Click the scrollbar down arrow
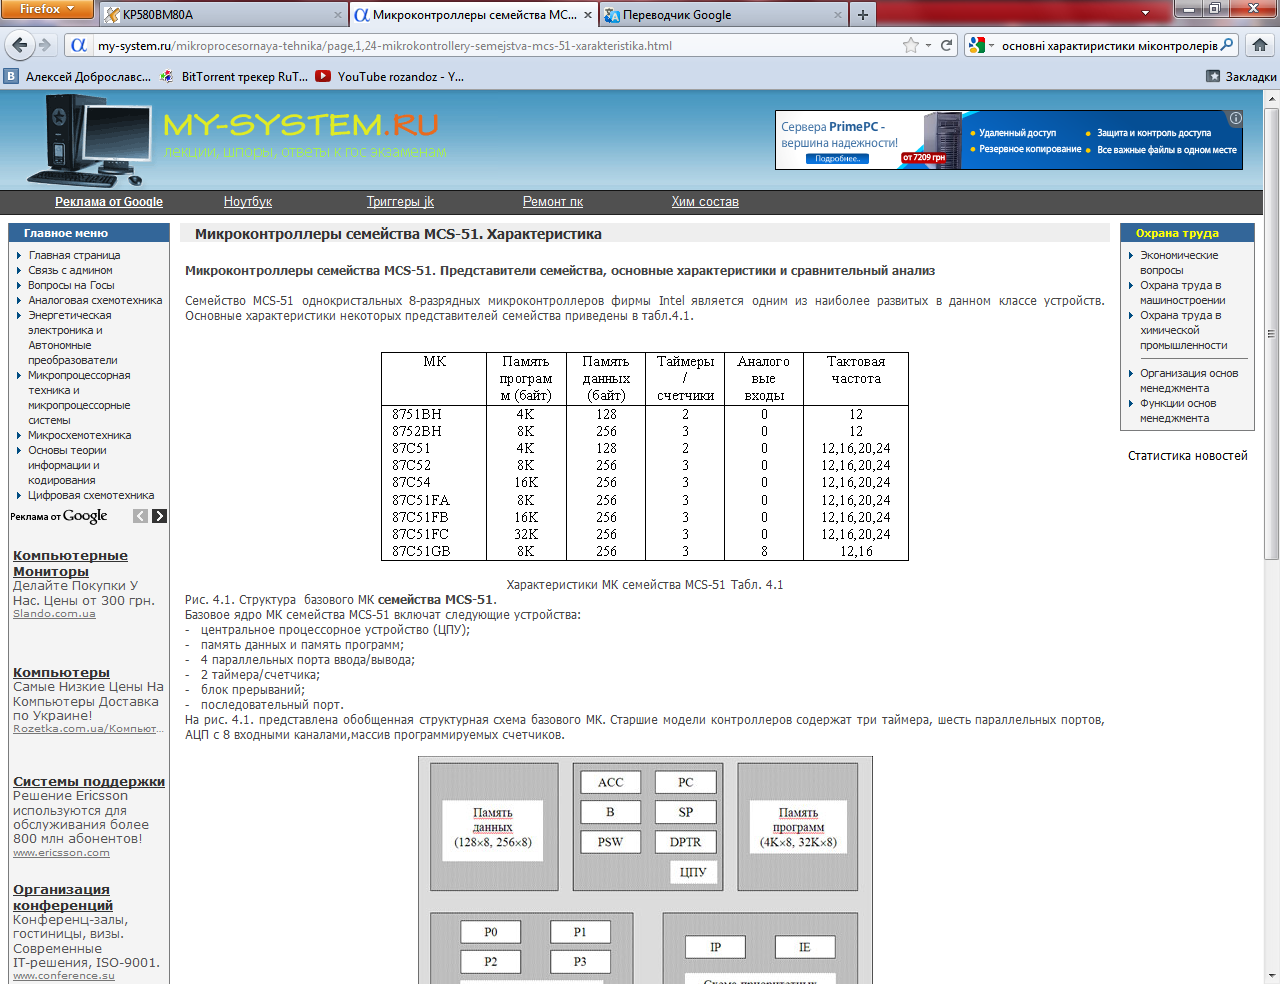Image resolution: width=1280 pixels, height=984 pixels. pos(1272,975)
